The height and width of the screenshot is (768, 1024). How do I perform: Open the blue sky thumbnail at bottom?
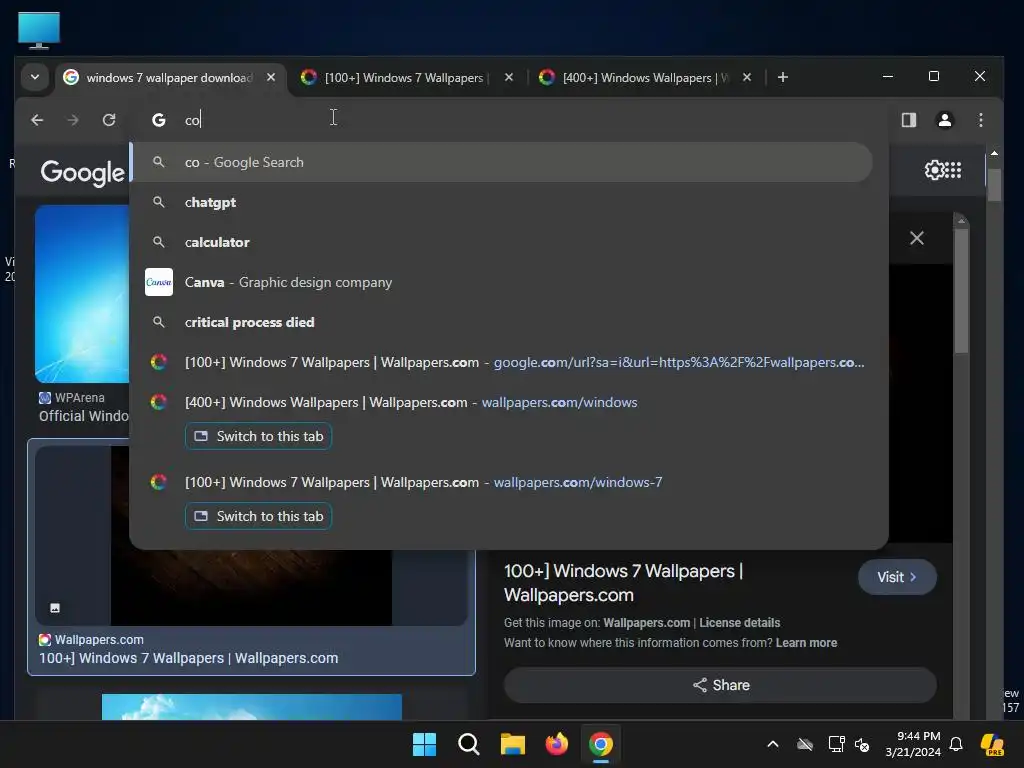point(251,707)
